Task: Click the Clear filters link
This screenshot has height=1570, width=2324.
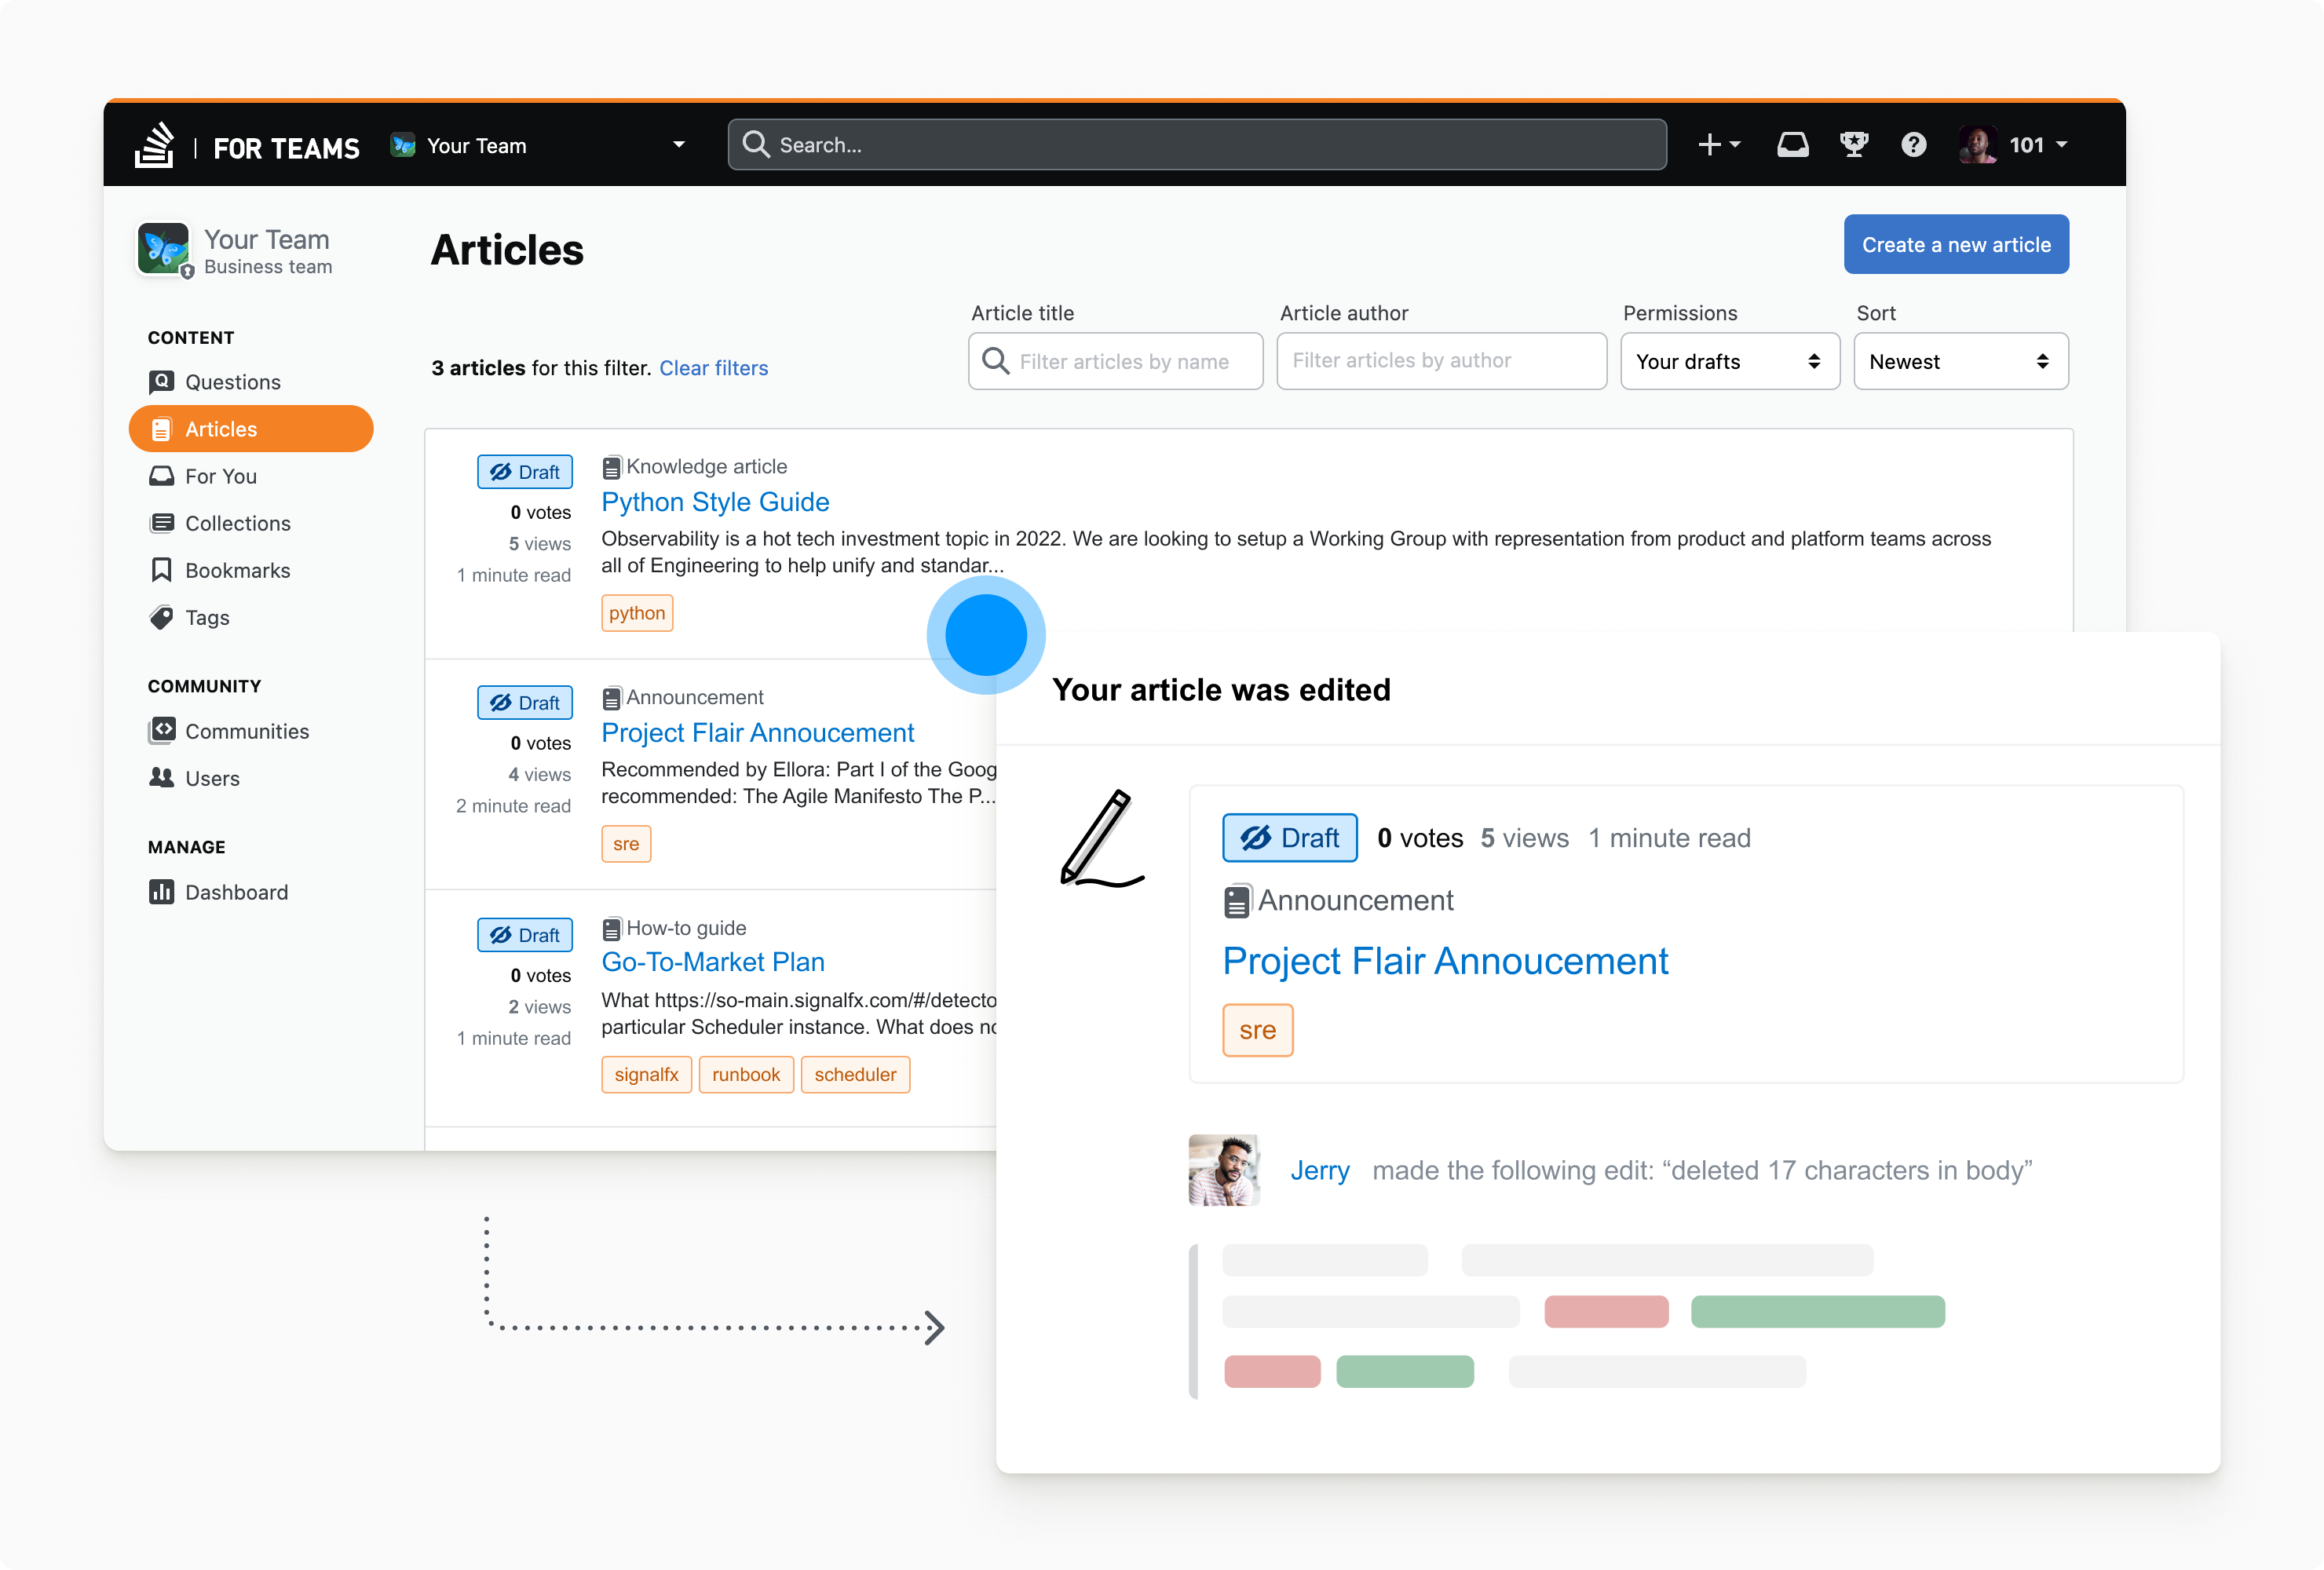Action: (713, 368)
